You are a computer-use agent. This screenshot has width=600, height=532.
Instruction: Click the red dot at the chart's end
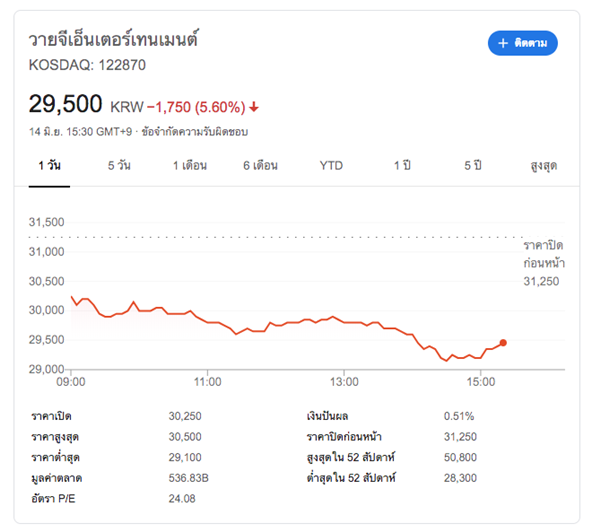click(x=503, y=343)
